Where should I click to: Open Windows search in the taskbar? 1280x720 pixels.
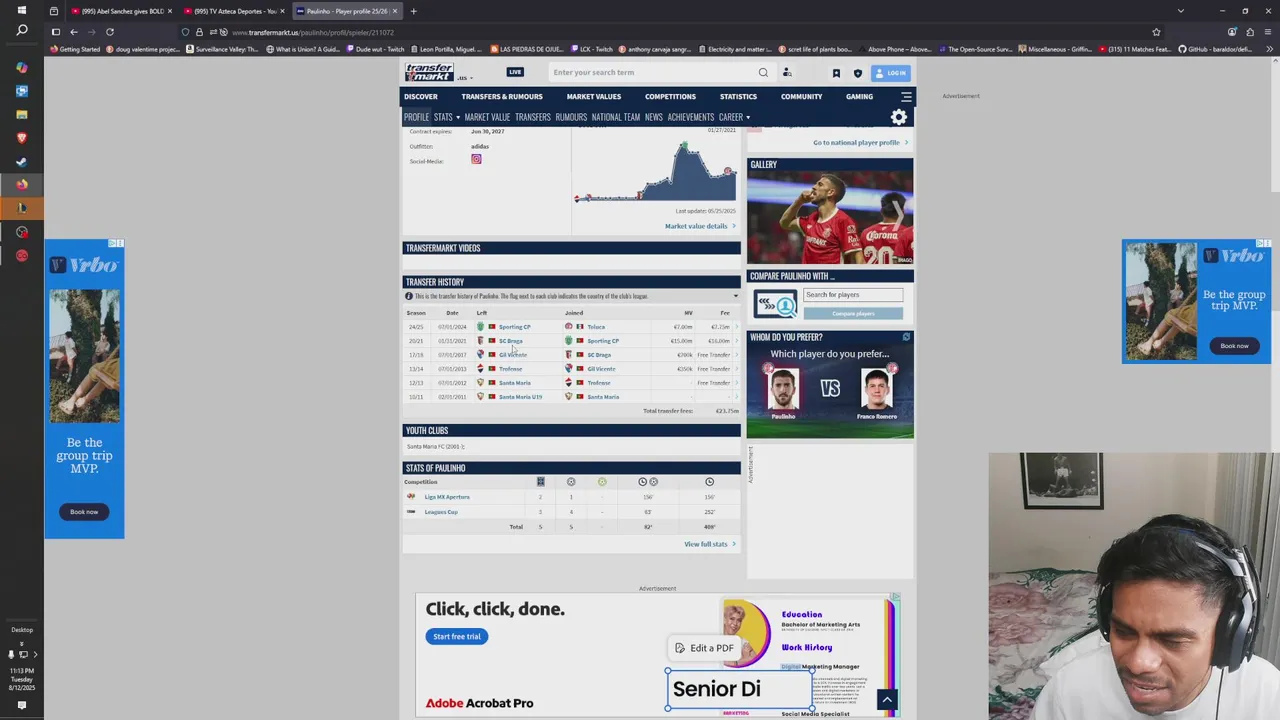coord(22,31)
